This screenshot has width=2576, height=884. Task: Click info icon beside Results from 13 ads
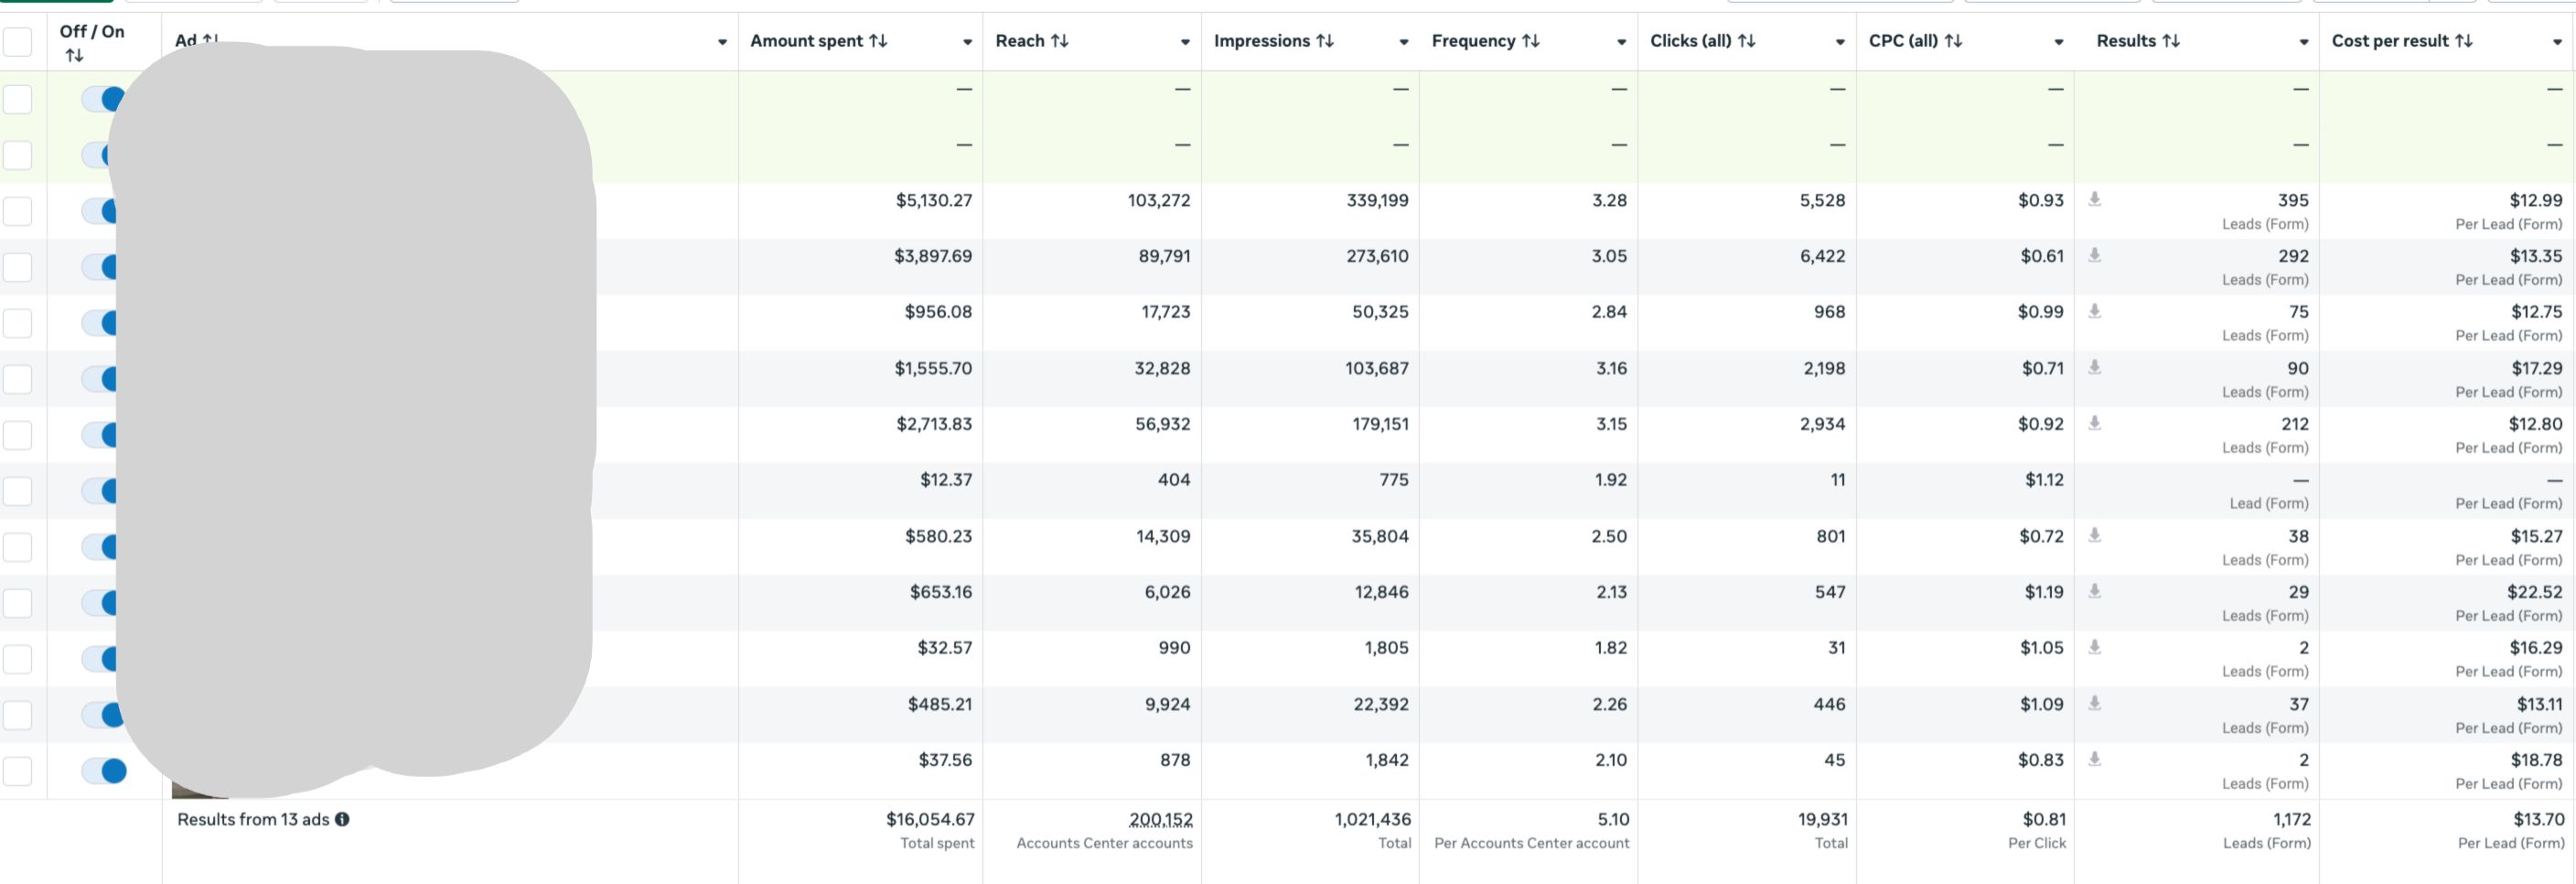[x=342, y=819]
